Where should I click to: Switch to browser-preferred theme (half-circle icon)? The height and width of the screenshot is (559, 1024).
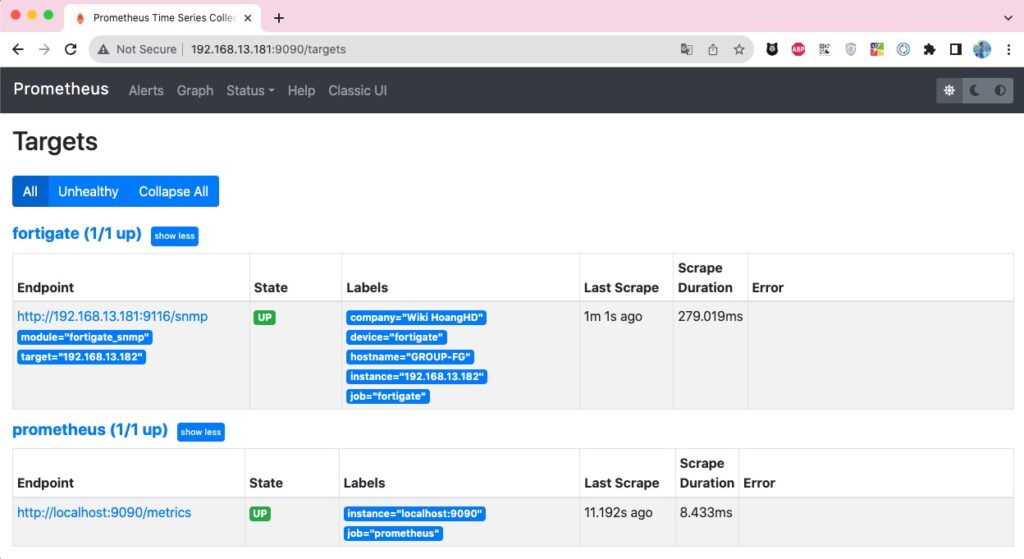click(1000, 90)
